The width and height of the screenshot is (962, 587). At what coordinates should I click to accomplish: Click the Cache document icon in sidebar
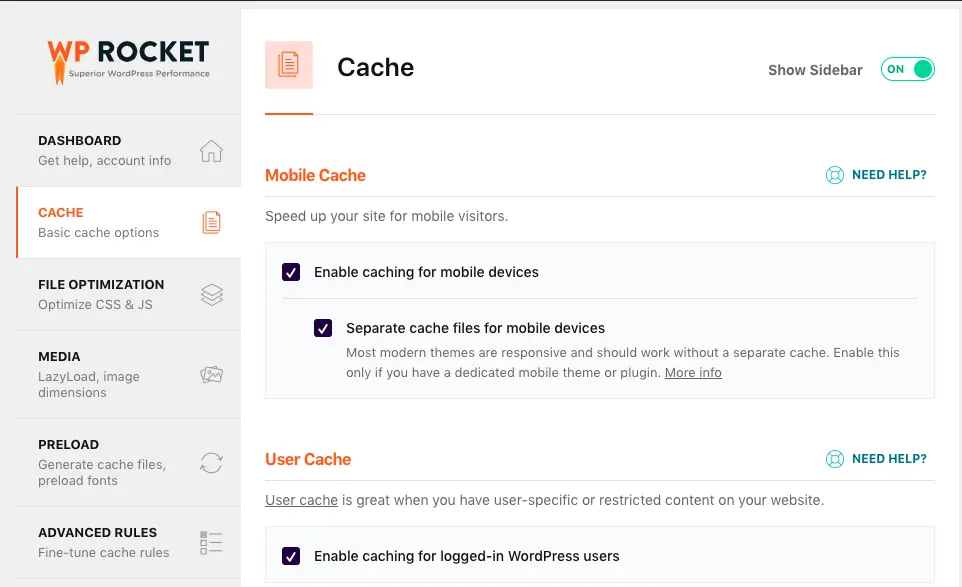(211, 222)
